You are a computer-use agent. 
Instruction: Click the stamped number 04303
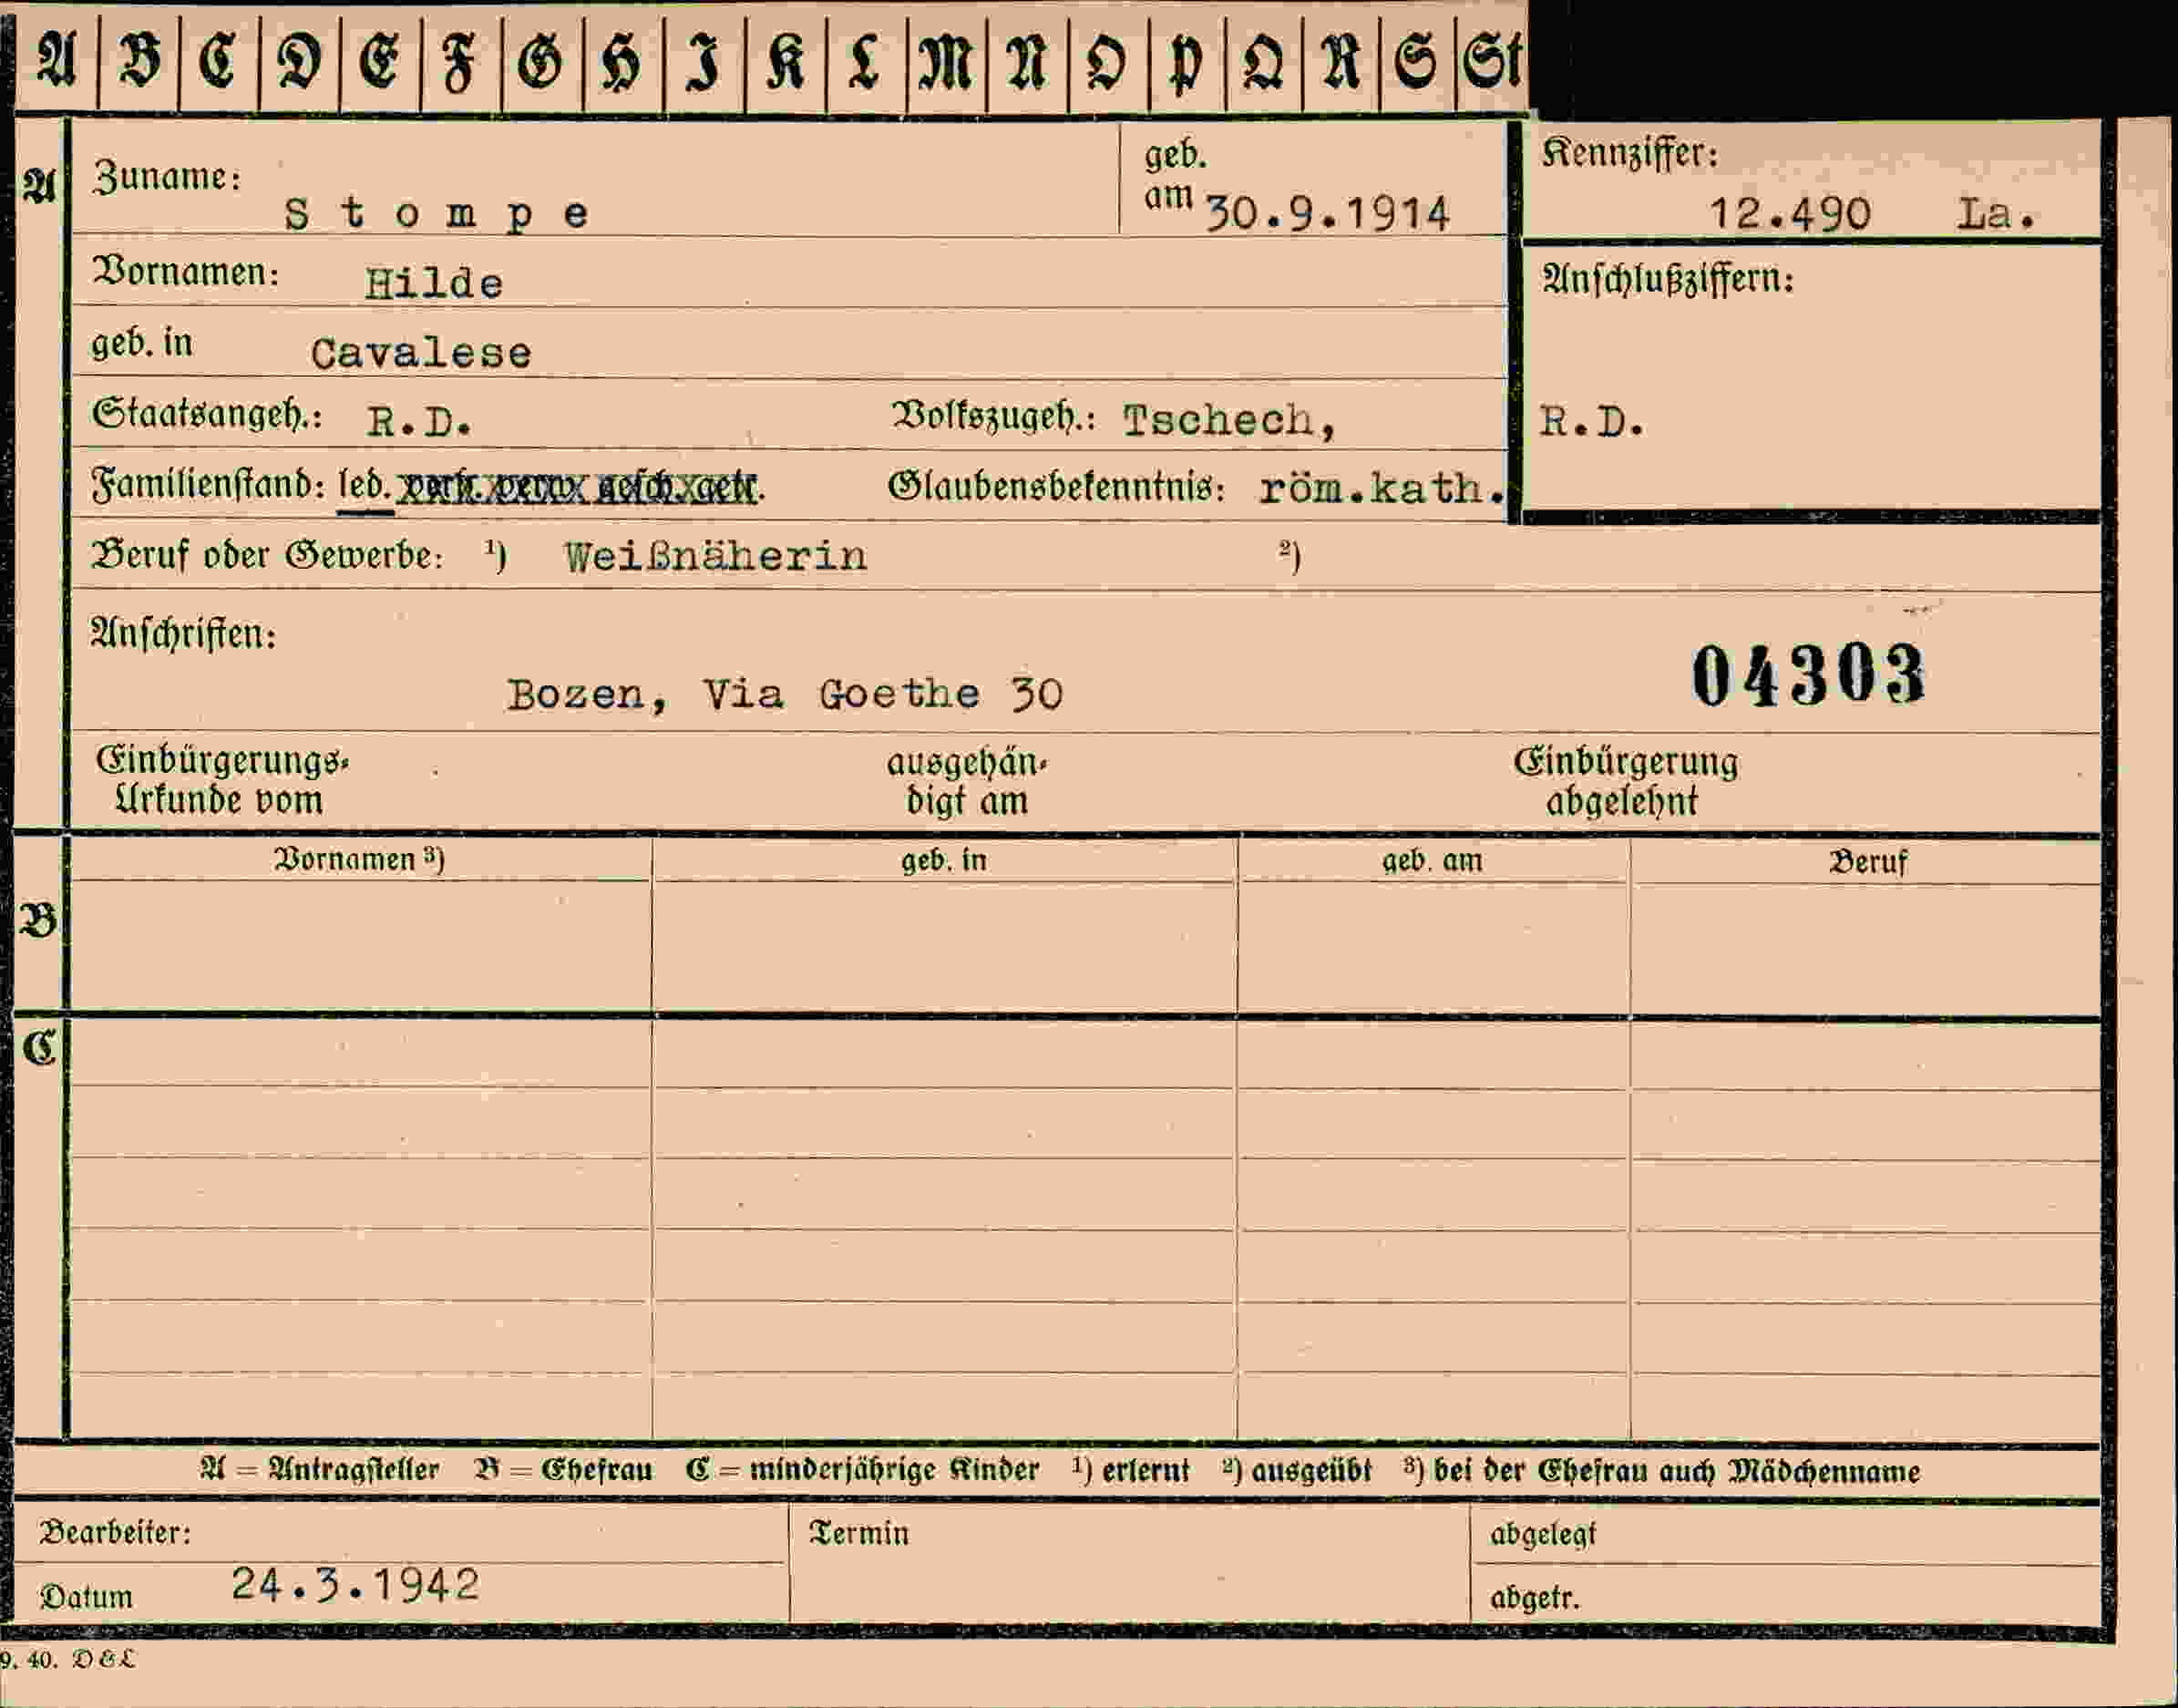coord(1808,676)
